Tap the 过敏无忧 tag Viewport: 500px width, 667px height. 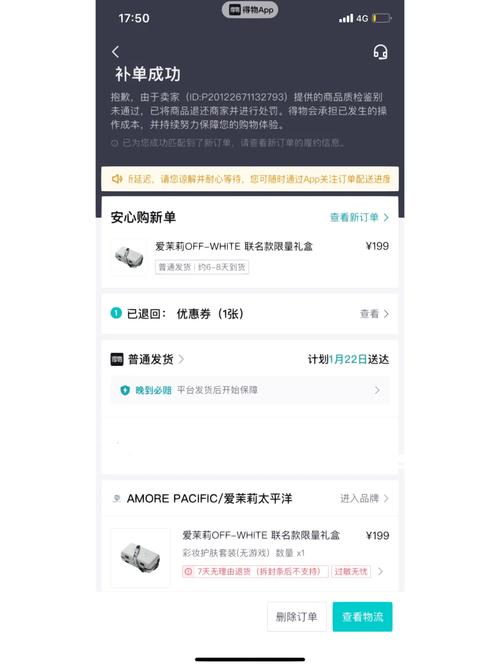[351, 571]
